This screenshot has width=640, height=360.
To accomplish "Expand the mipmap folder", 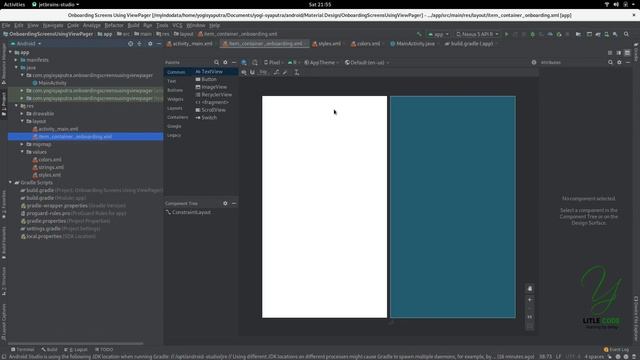I will 22,144.
